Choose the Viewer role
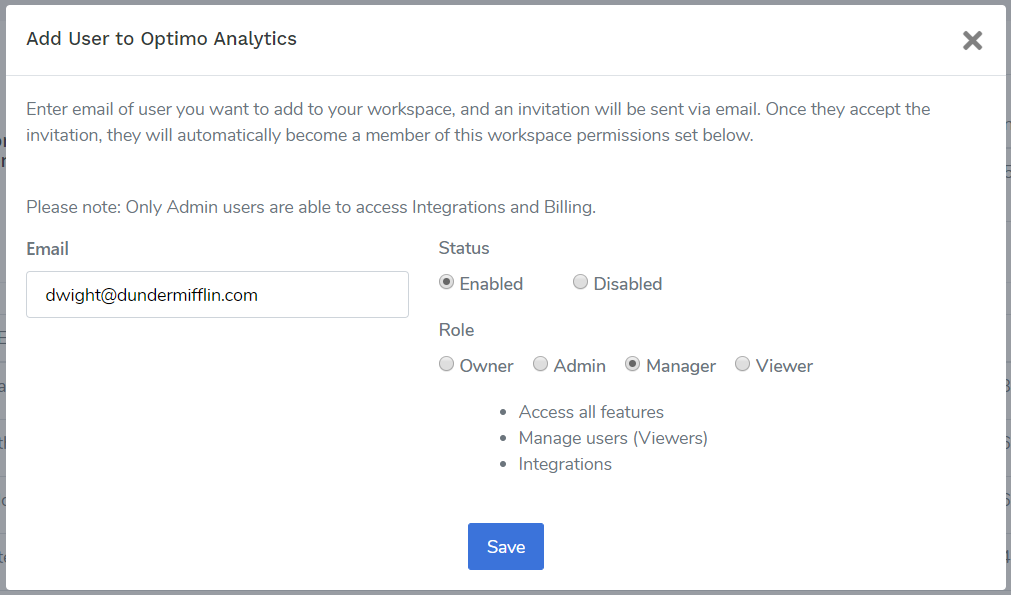 click(742, 364)
